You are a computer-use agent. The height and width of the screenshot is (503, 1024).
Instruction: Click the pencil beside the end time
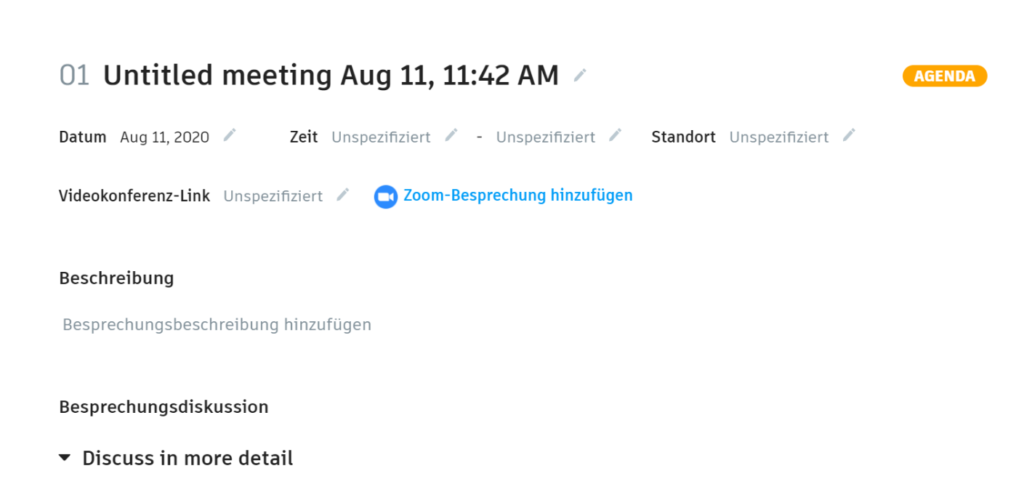pyautogui.click(x=615, y=136)
